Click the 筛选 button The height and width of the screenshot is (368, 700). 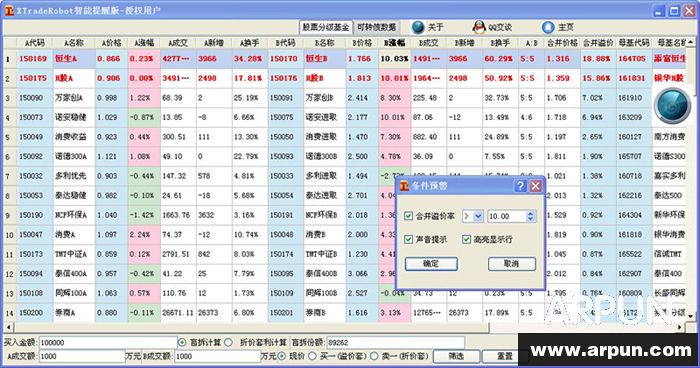coord(456,356)
